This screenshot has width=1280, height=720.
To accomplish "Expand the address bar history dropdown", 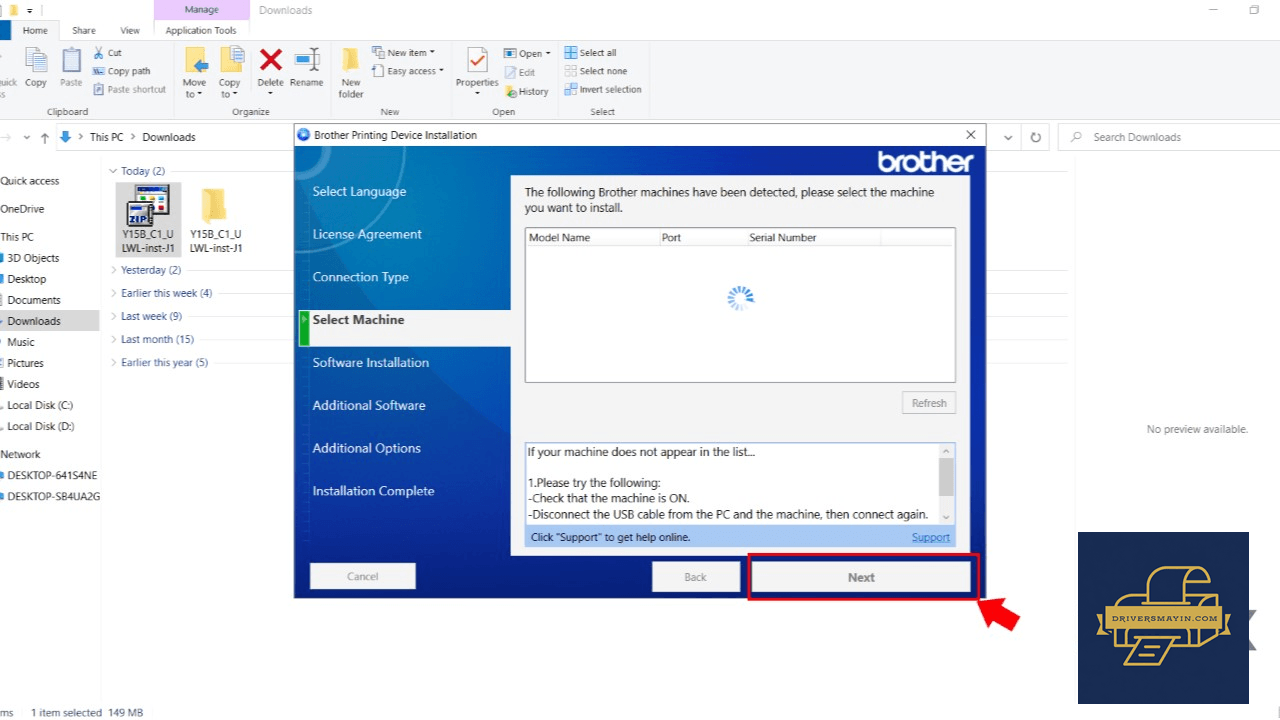I will pos(1008,137).
